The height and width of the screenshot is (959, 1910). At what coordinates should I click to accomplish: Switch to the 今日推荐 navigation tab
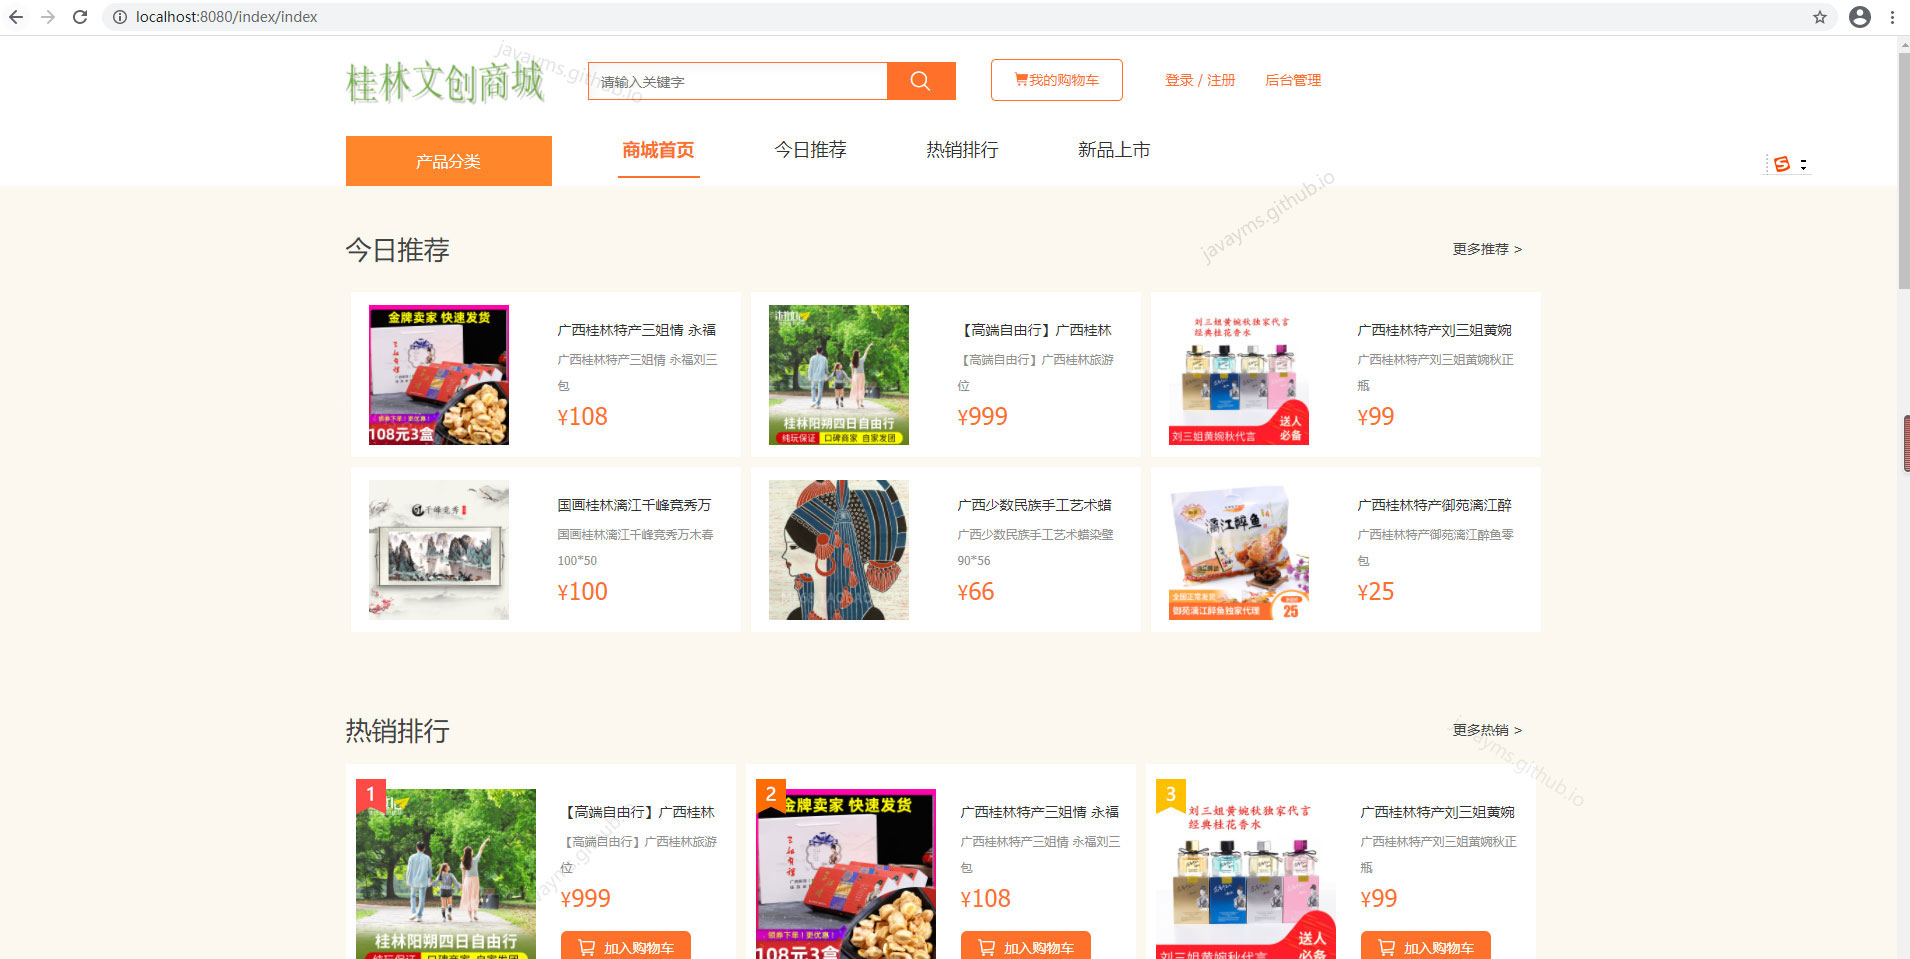810,149
